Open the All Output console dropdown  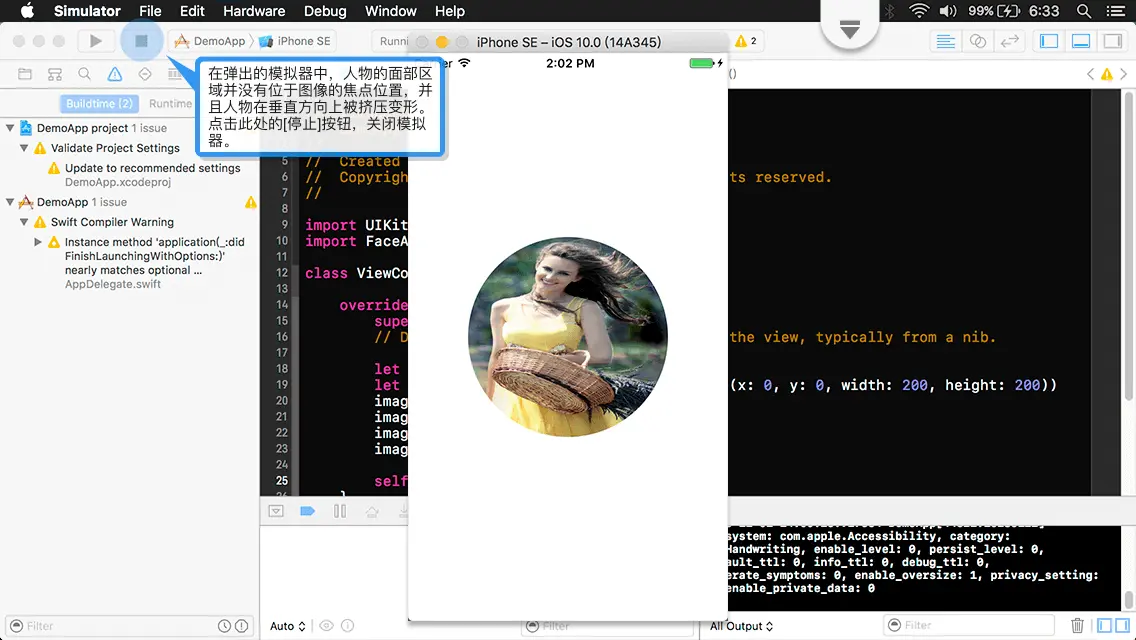click(x=741, y=626)
